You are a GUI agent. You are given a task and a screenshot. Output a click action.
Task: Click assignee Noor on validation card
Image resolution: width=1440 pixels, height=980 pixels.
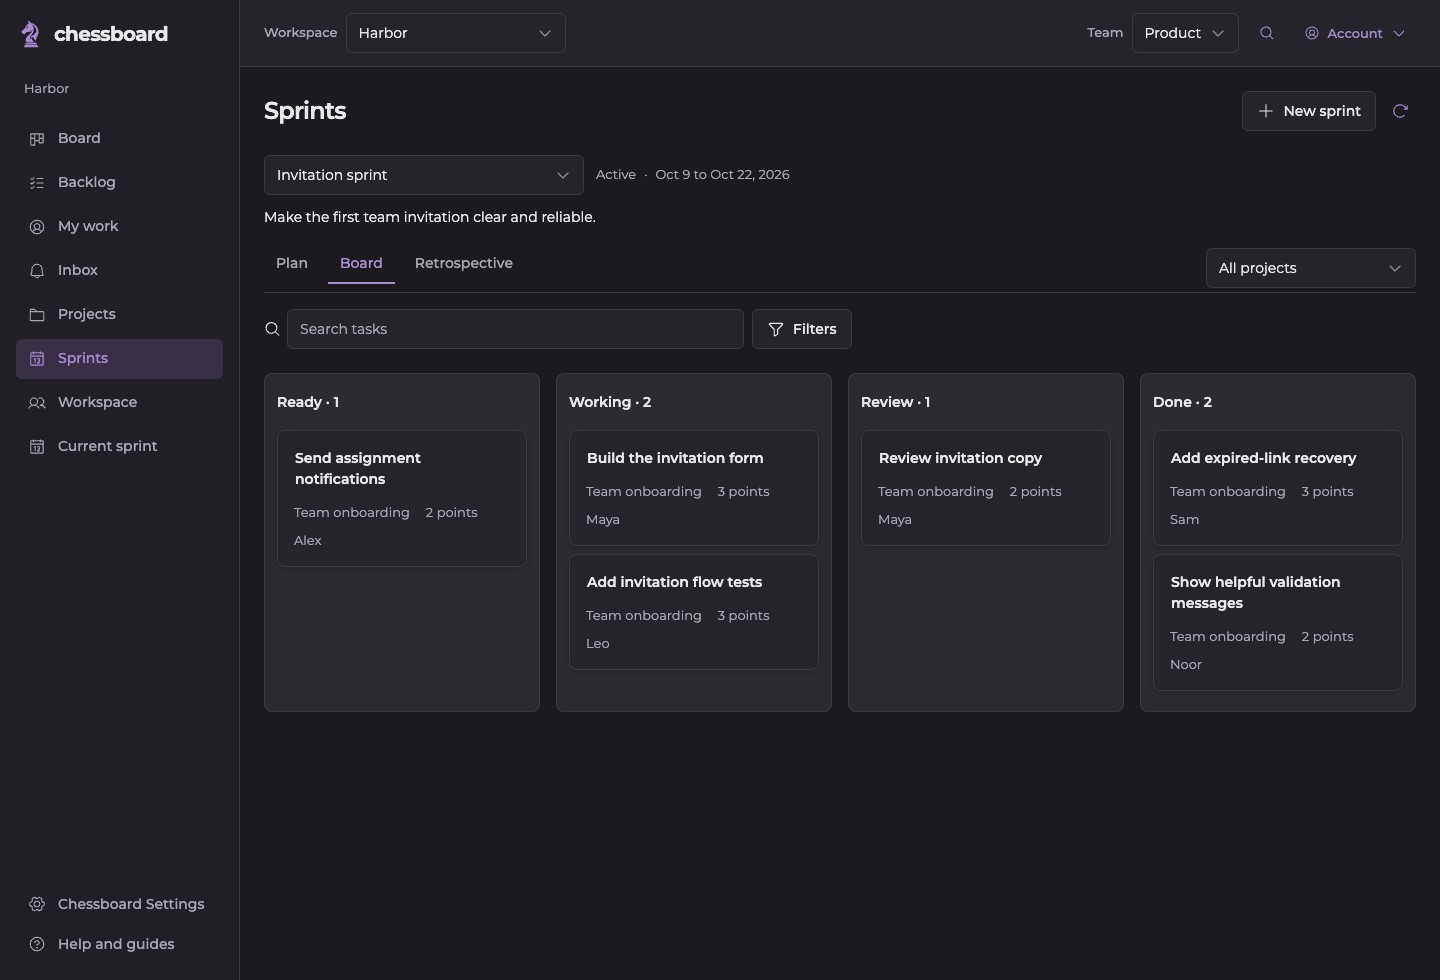tap(1186, 665)
